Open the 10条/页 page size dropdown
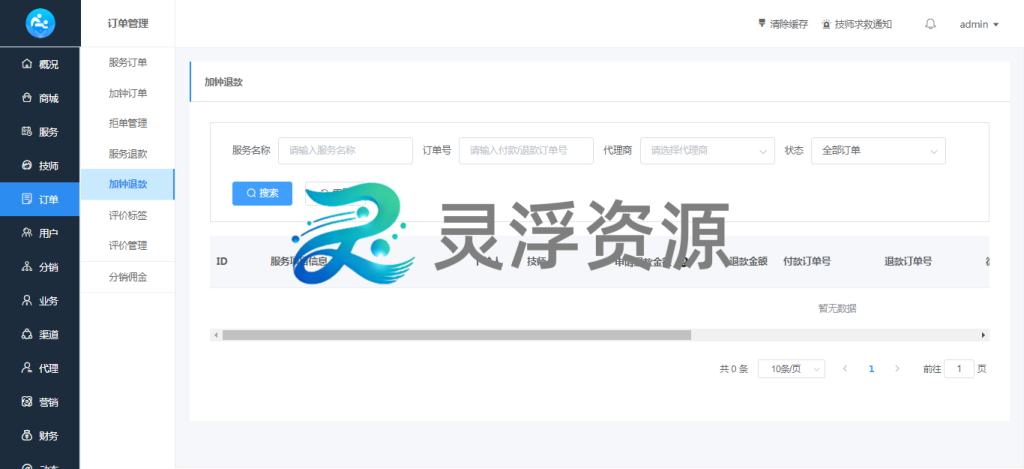 792,369
